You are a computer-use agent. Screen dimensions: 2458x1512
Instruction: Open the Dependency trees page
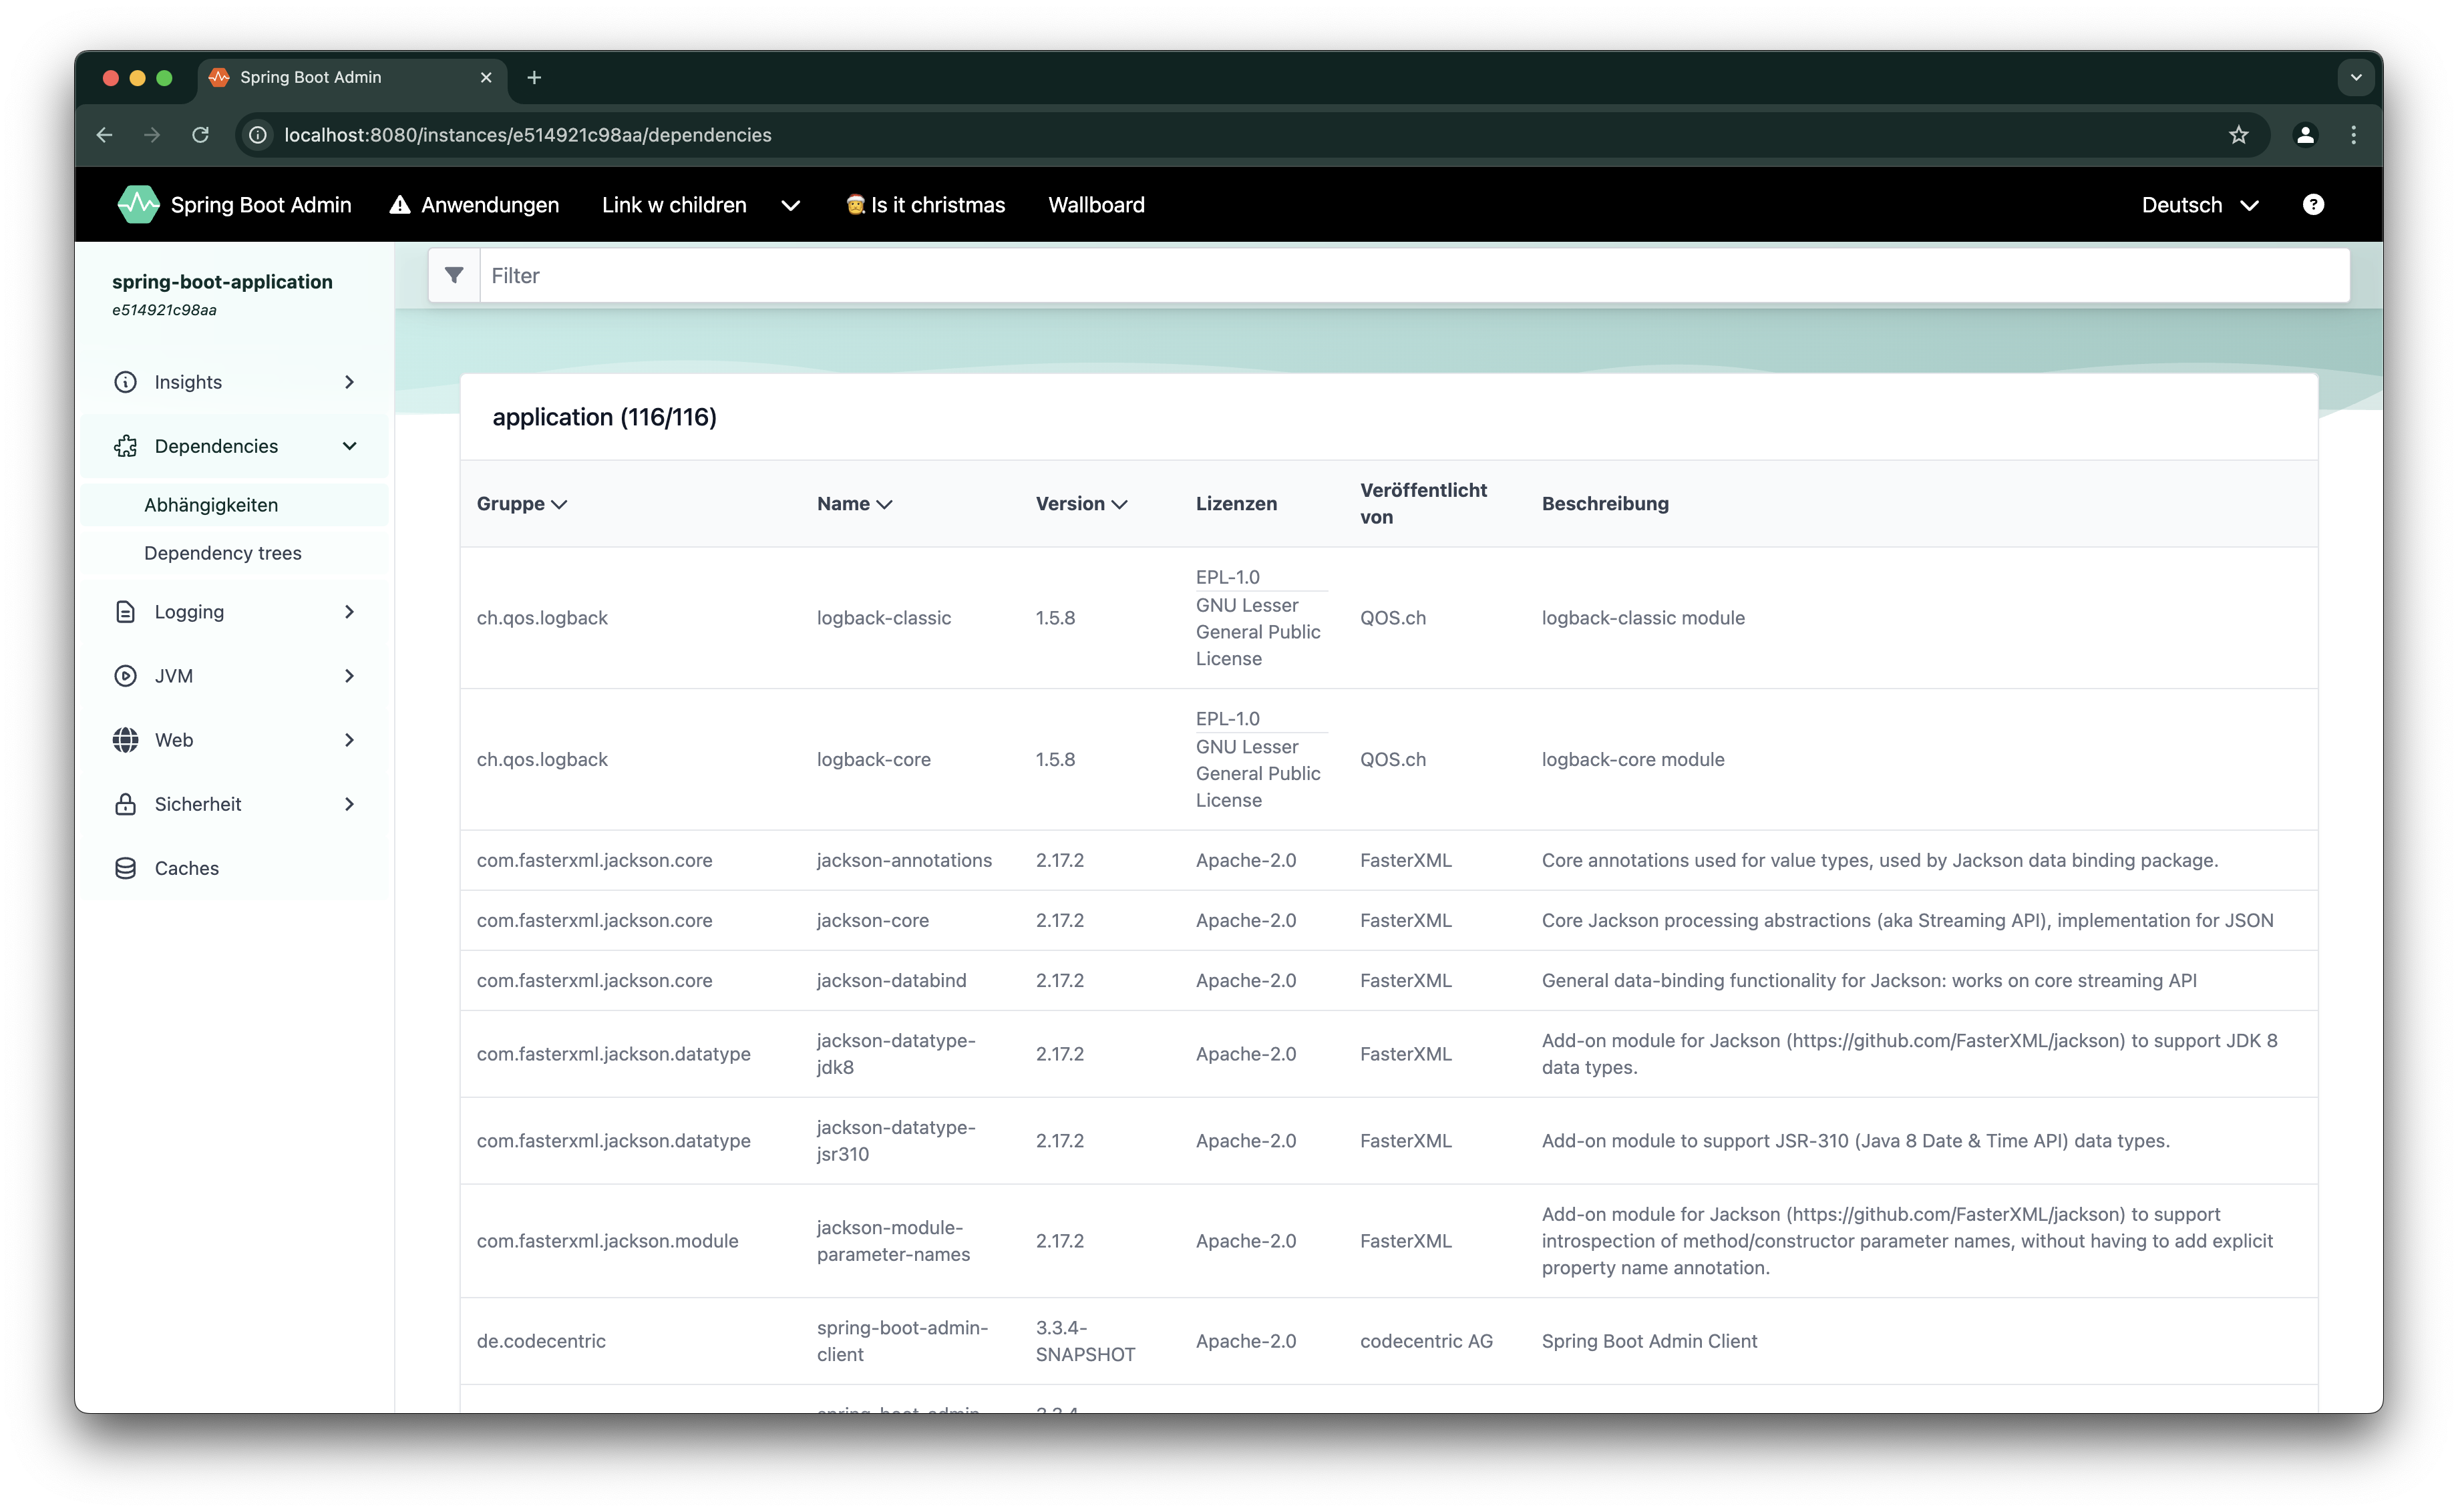tap(222, 552)
